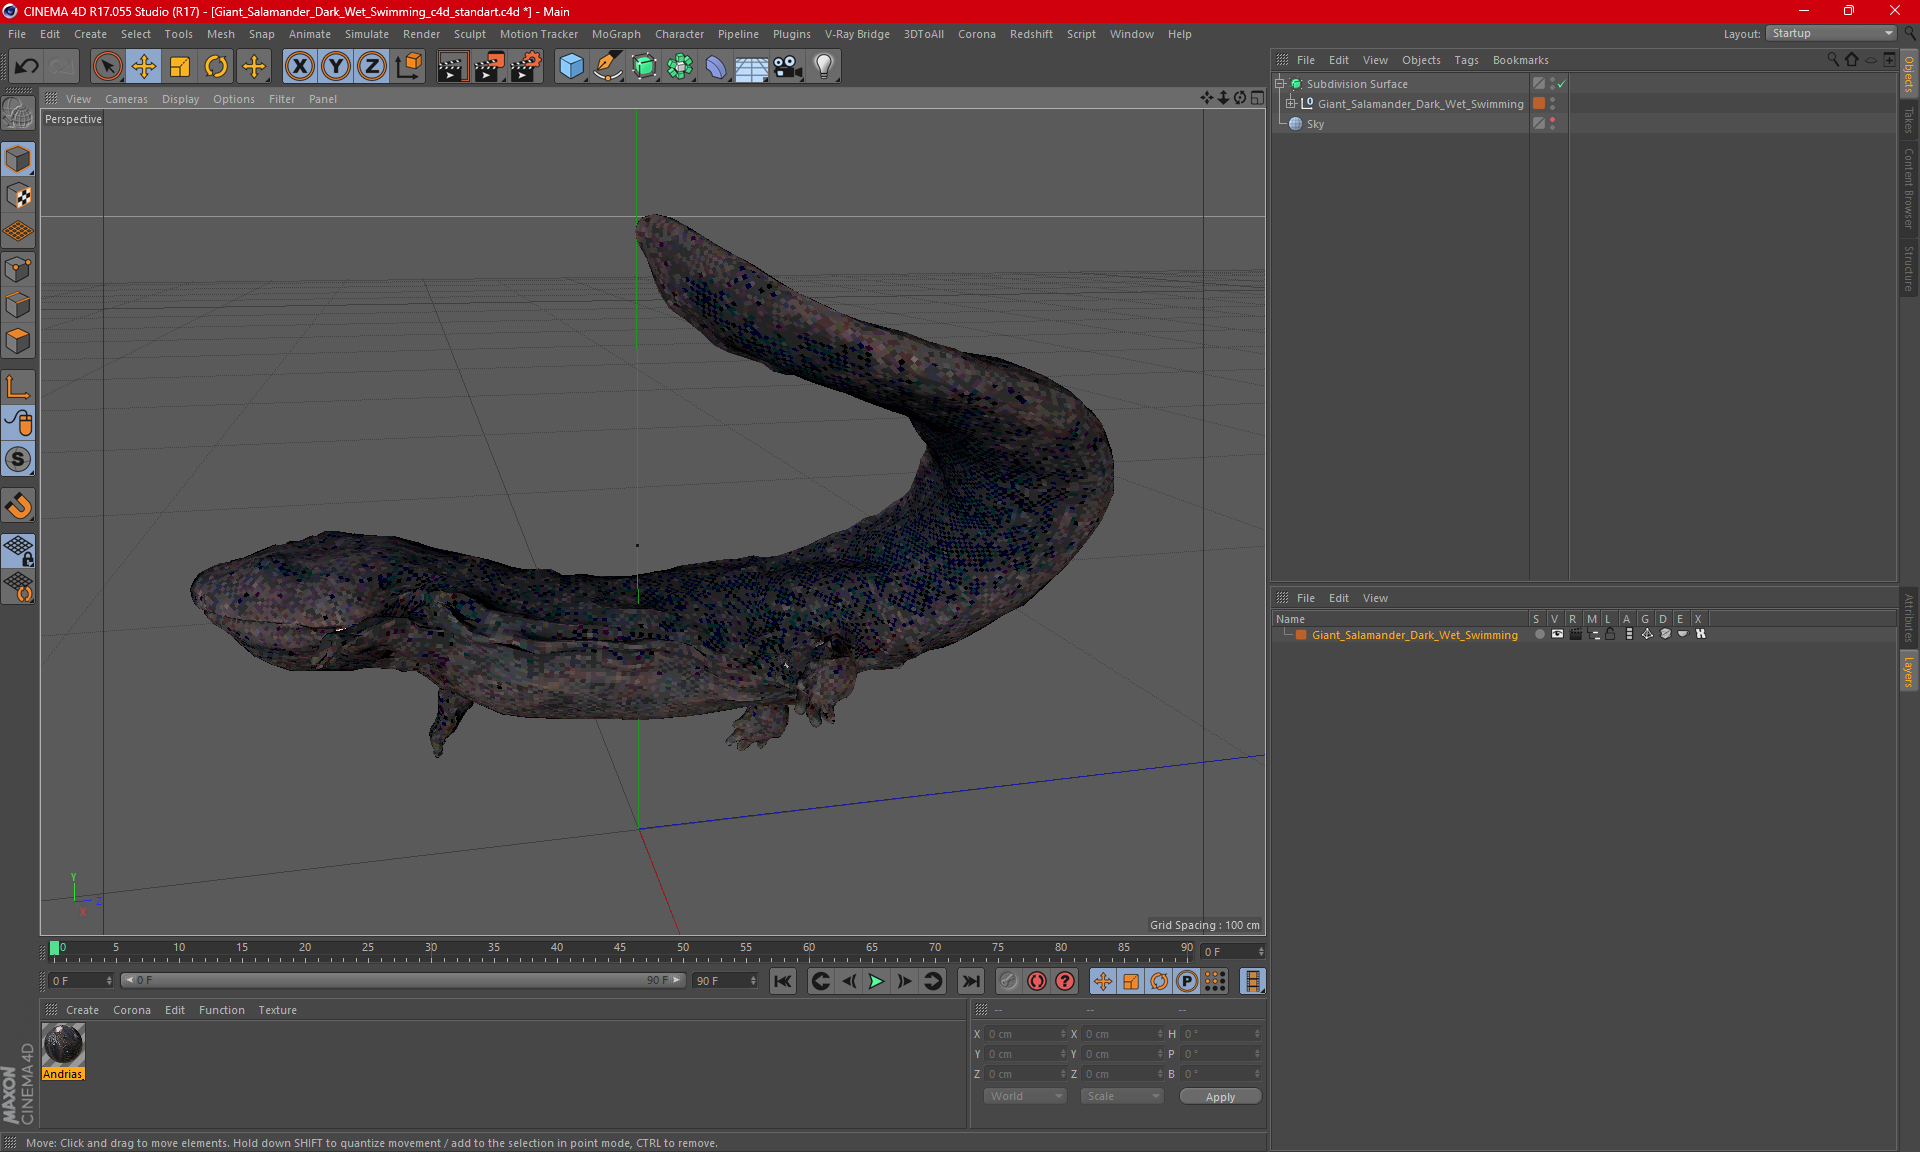This screenshot has width=1920, height=1152.
Task: Open Edit Render Settings icon
Action: 526,67
